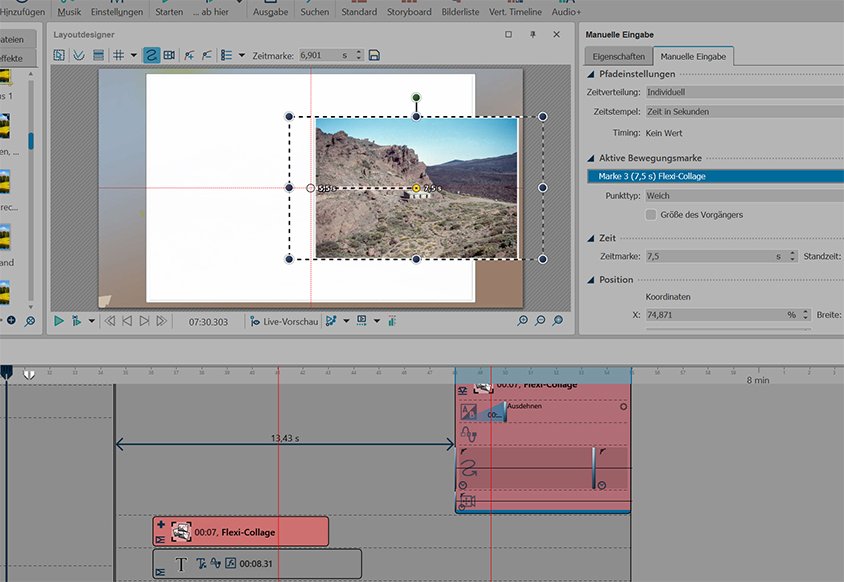Click the camera pan icon in layout toolbar
The image size is (844, 582).
click(x=169, y=55)
